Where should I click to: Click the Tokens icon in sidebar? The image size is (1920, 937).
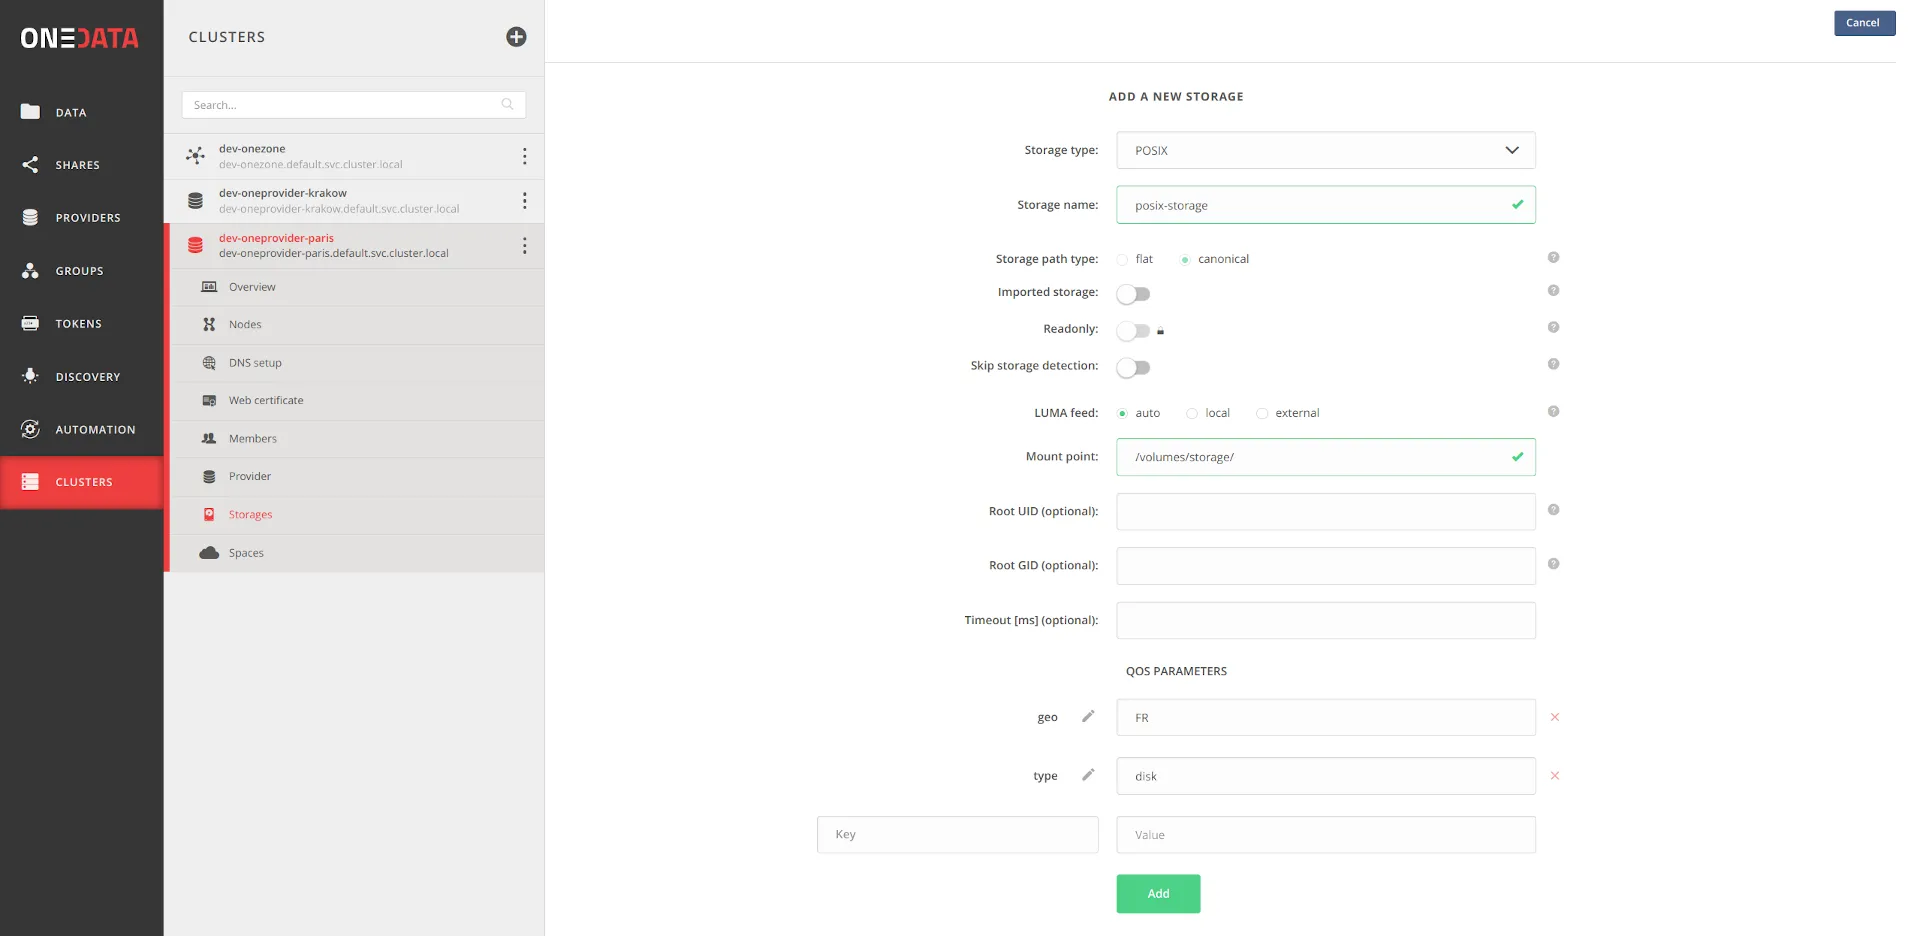click(x=31, y=324)
